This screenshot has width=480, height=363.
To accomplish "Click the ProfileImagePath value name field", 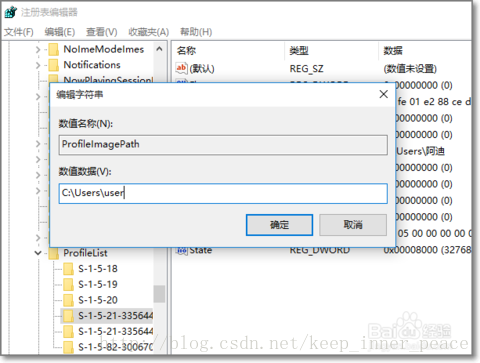I will point(223,145).
